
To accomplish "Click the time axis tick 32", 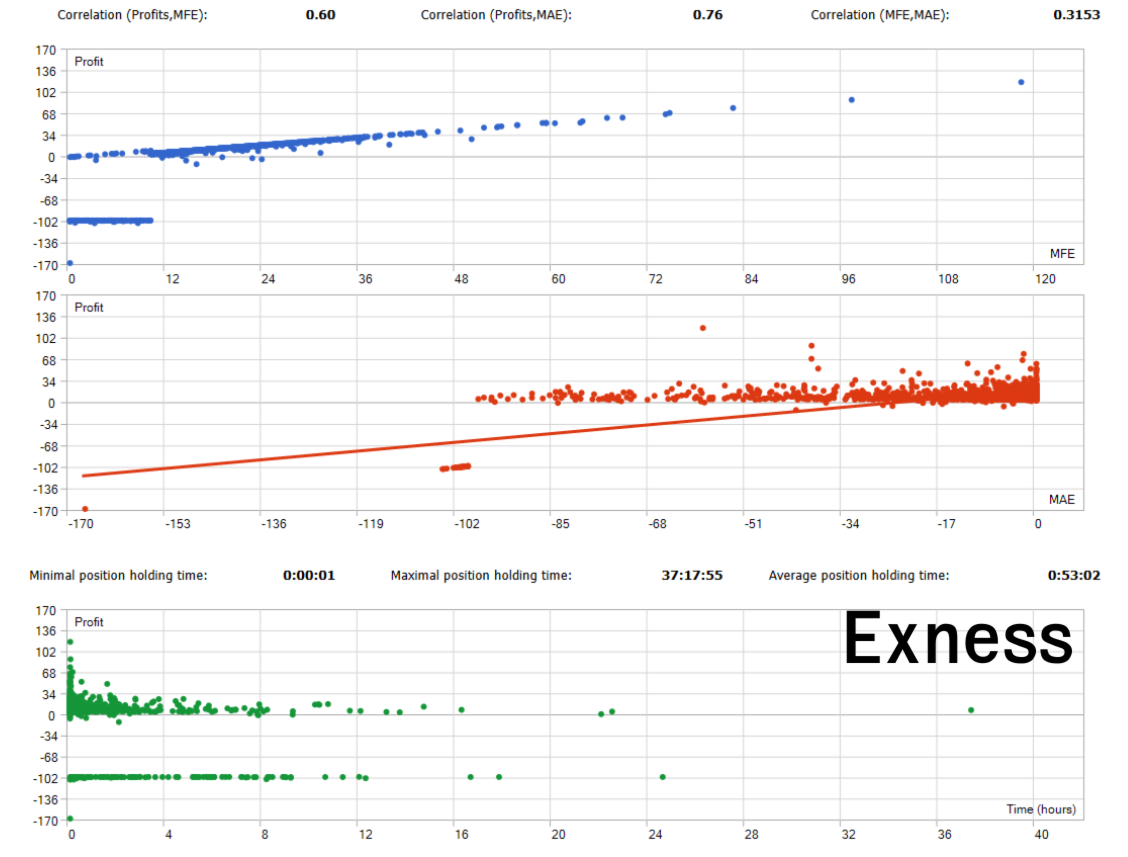I will click(x=849, y=835).
